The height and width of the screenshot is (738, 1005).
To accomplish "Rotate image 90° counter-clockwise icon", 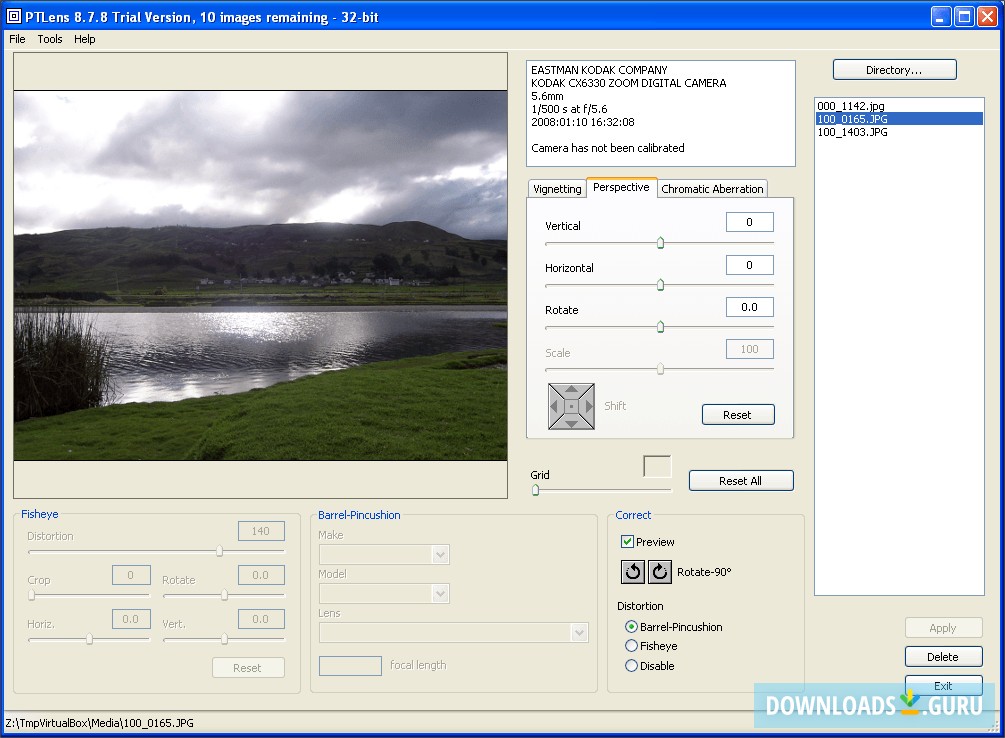I will (x=633, y=571).
